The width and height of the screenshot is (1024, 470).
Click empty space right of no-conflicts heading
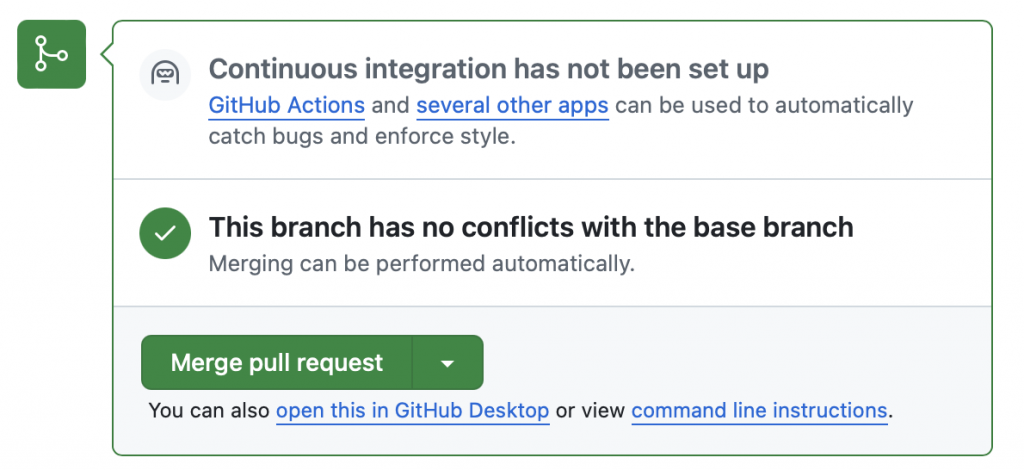[x=921, y=228]
